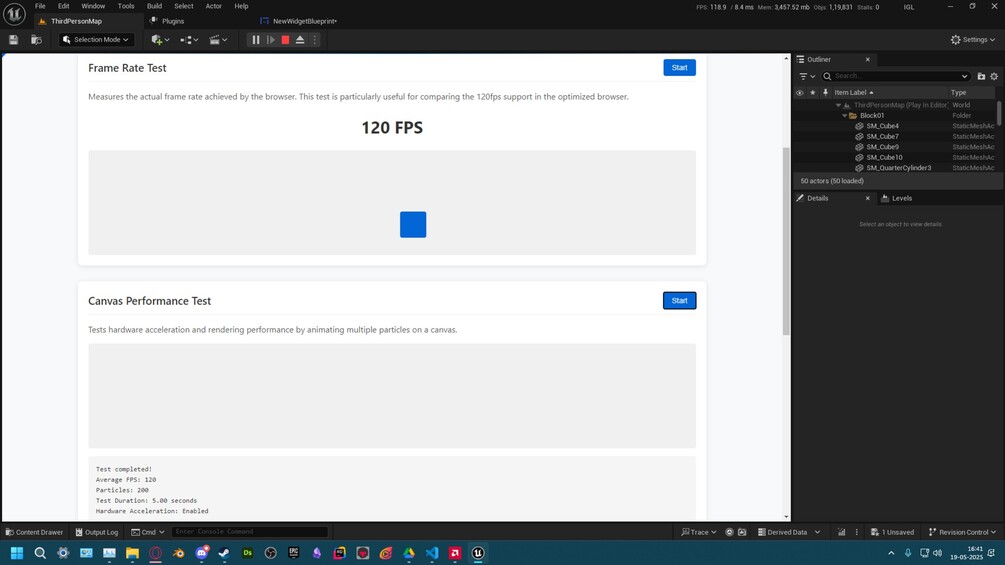Switch to the Details panel tab
This screenshot has width=1005, height=565.
click(x=817, y=199)
